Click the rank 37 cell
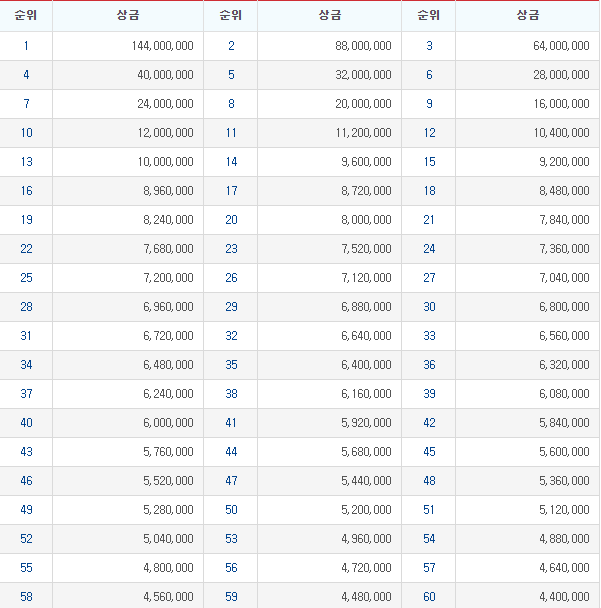This screenshot has width=601, height=608. pyautogui.click(x=26, y=394)
